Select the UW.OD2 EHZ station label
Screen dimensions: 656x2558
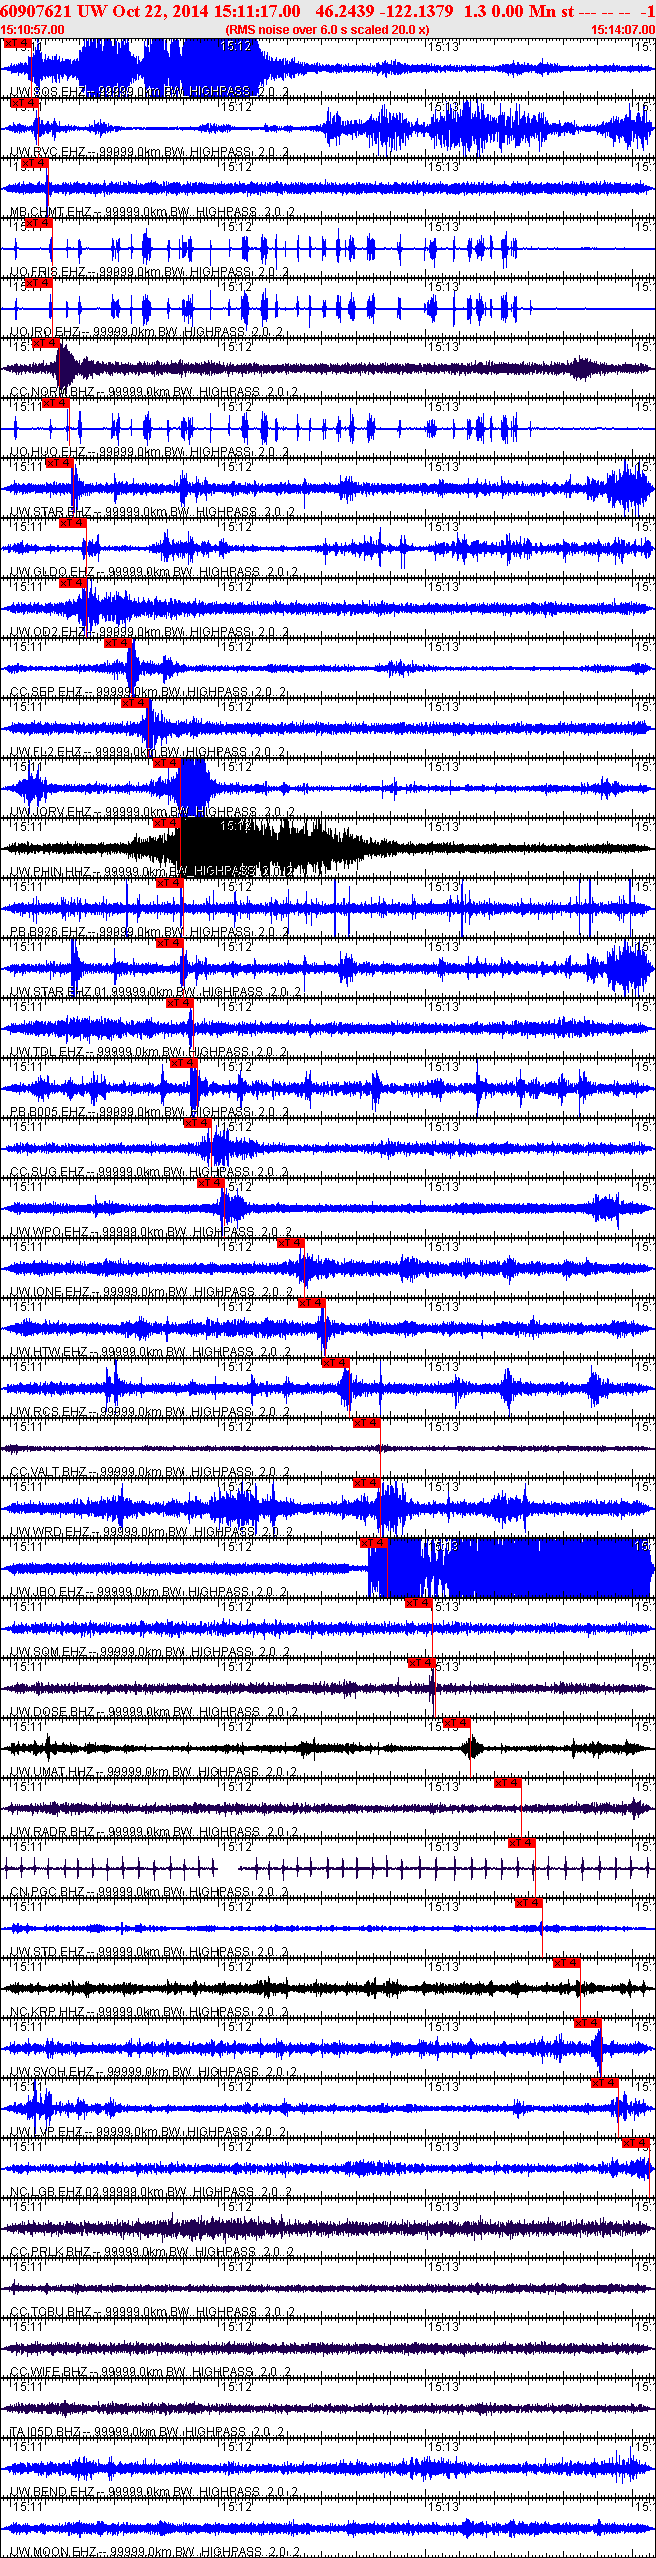149,632
